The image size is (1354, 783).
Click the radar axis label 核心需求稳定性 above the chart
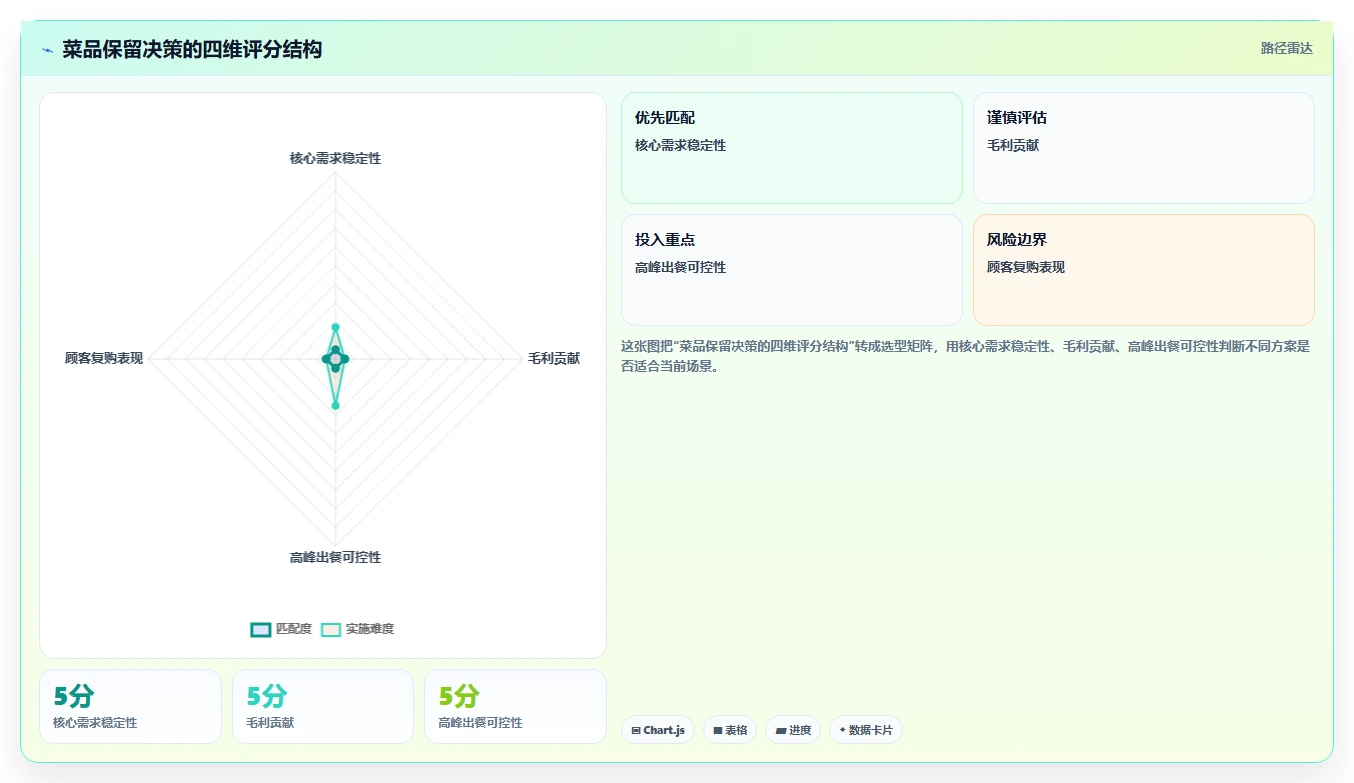click(335, 158)
